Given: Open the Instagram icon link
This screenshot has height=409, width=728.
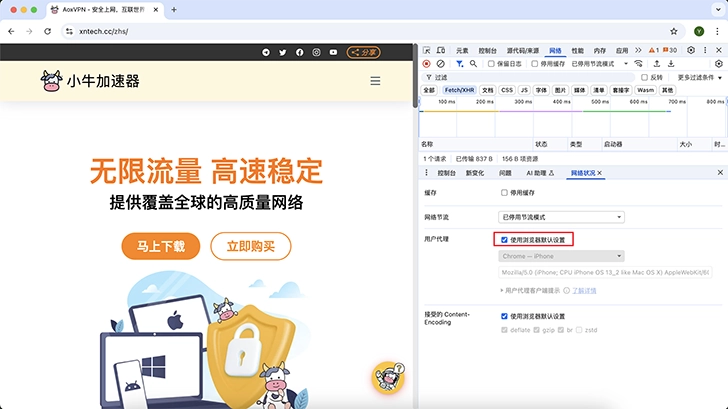Looking at the screenshot, I should (x=316, y=52).
